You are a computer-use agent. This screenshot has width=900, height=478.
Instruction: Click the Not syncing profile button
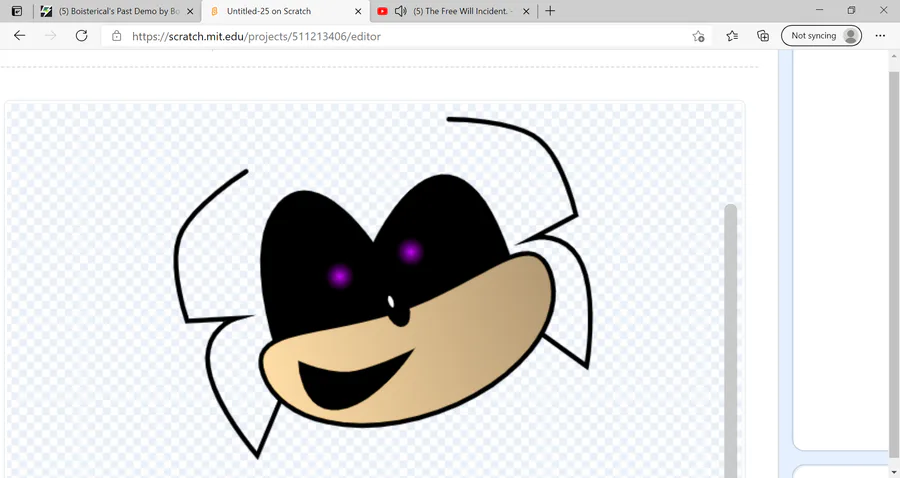[x=821, y=36]
